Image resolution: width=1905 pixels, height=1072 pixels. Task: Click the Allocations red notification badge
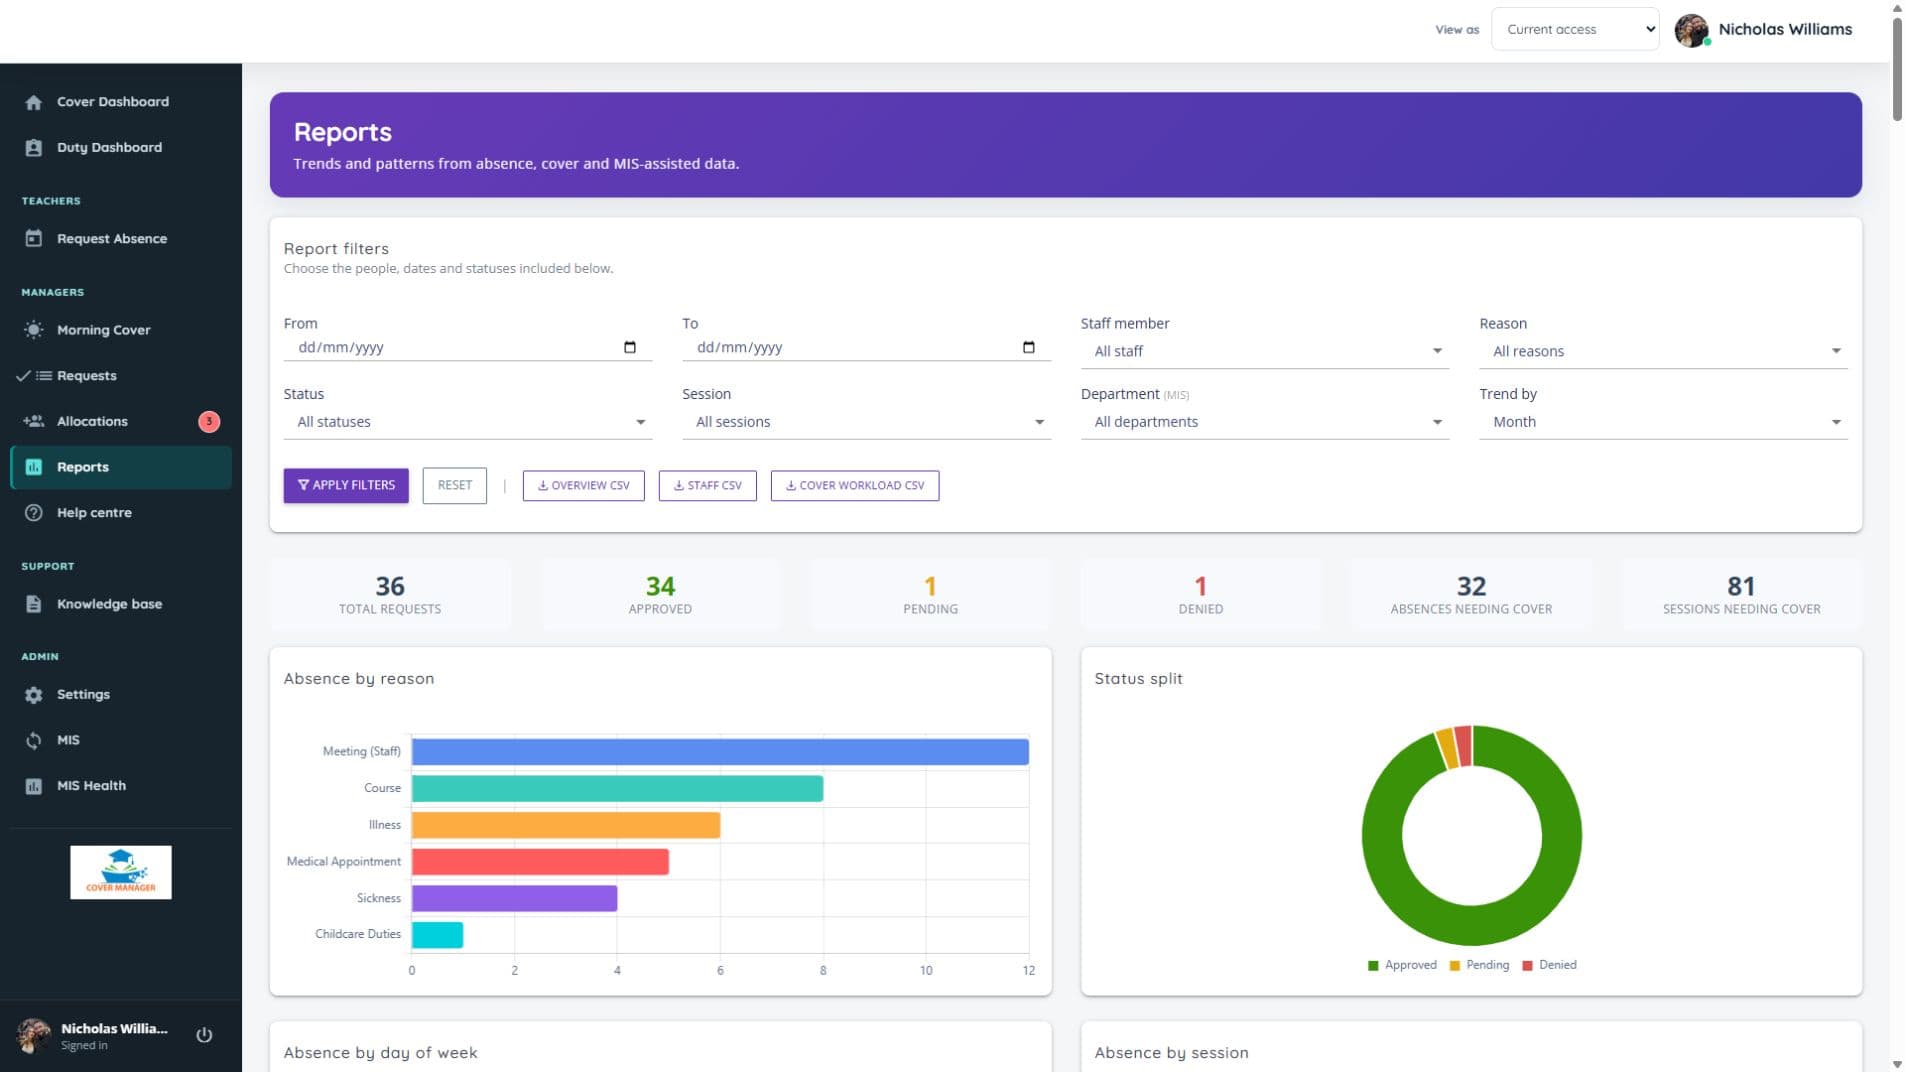point(209,422)
